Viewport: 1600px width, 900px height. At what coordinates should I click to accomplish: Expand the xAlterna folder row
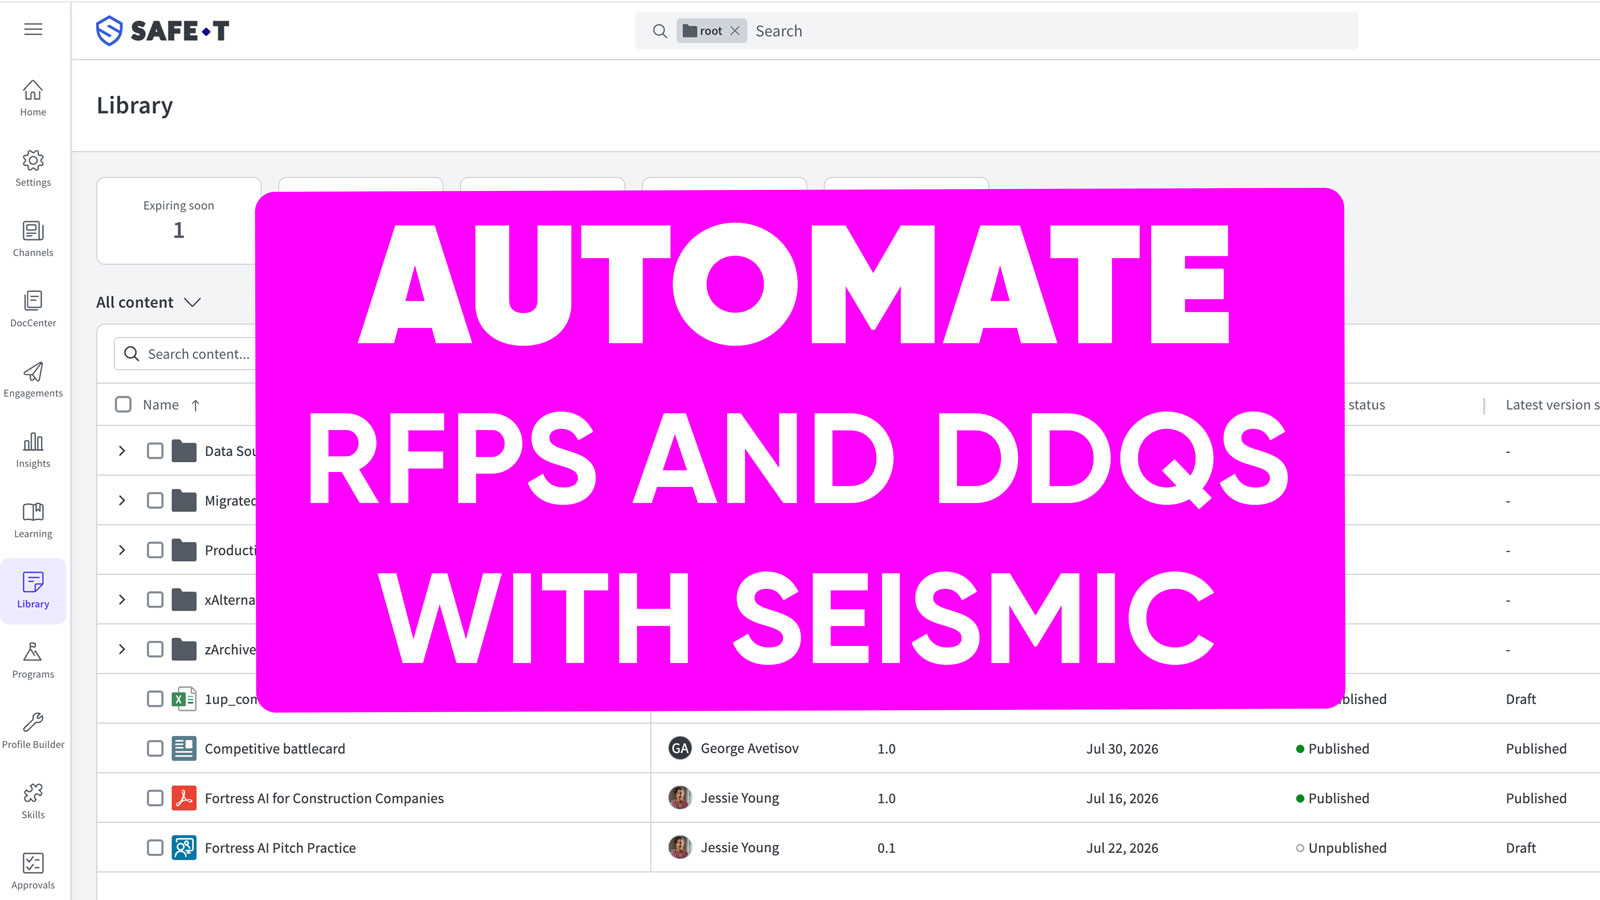(x=122, y=600)
